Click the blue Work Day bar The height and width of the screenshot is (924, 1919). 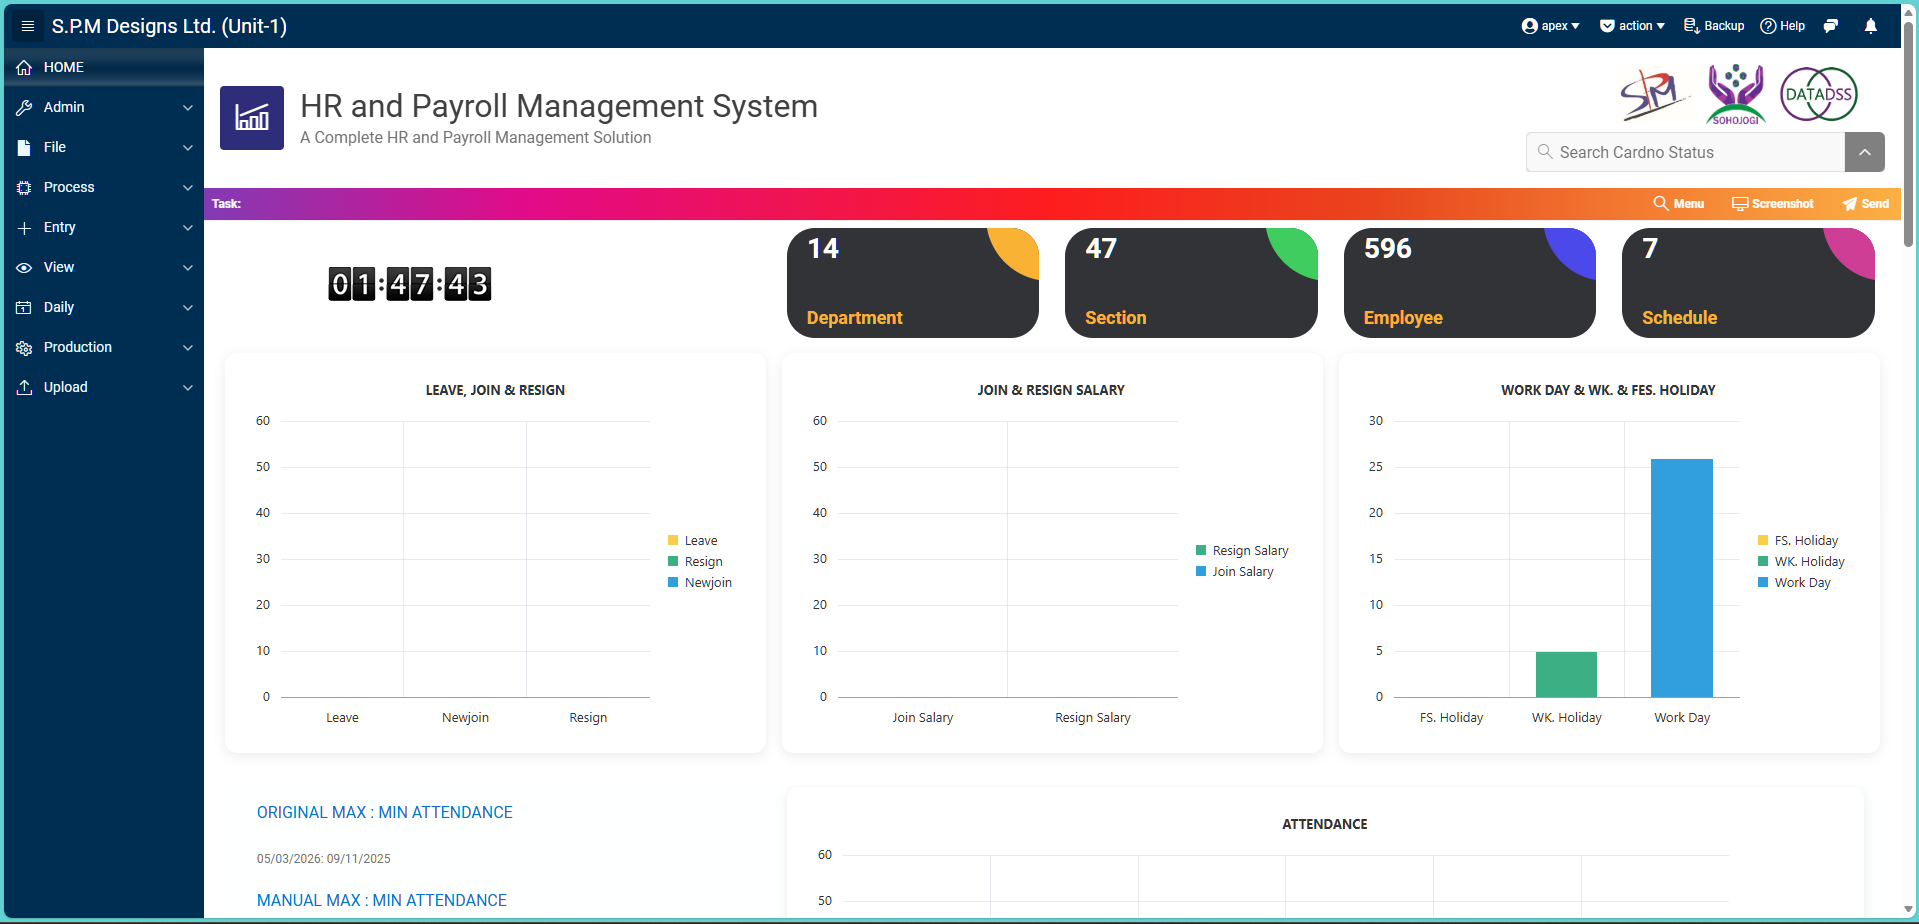point(1682,578)
